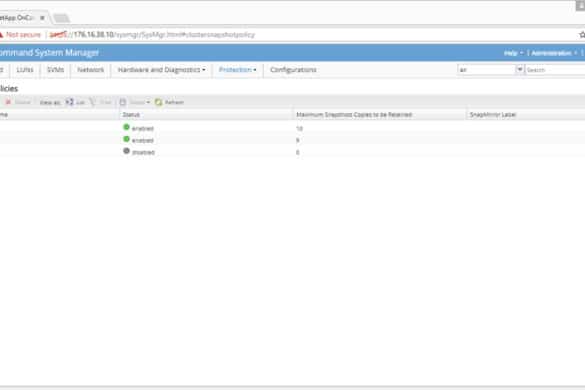Sort by SnapMirror Label column header
Screen dimensions: 585x390
pyautogui.click(x=526, y=115)
